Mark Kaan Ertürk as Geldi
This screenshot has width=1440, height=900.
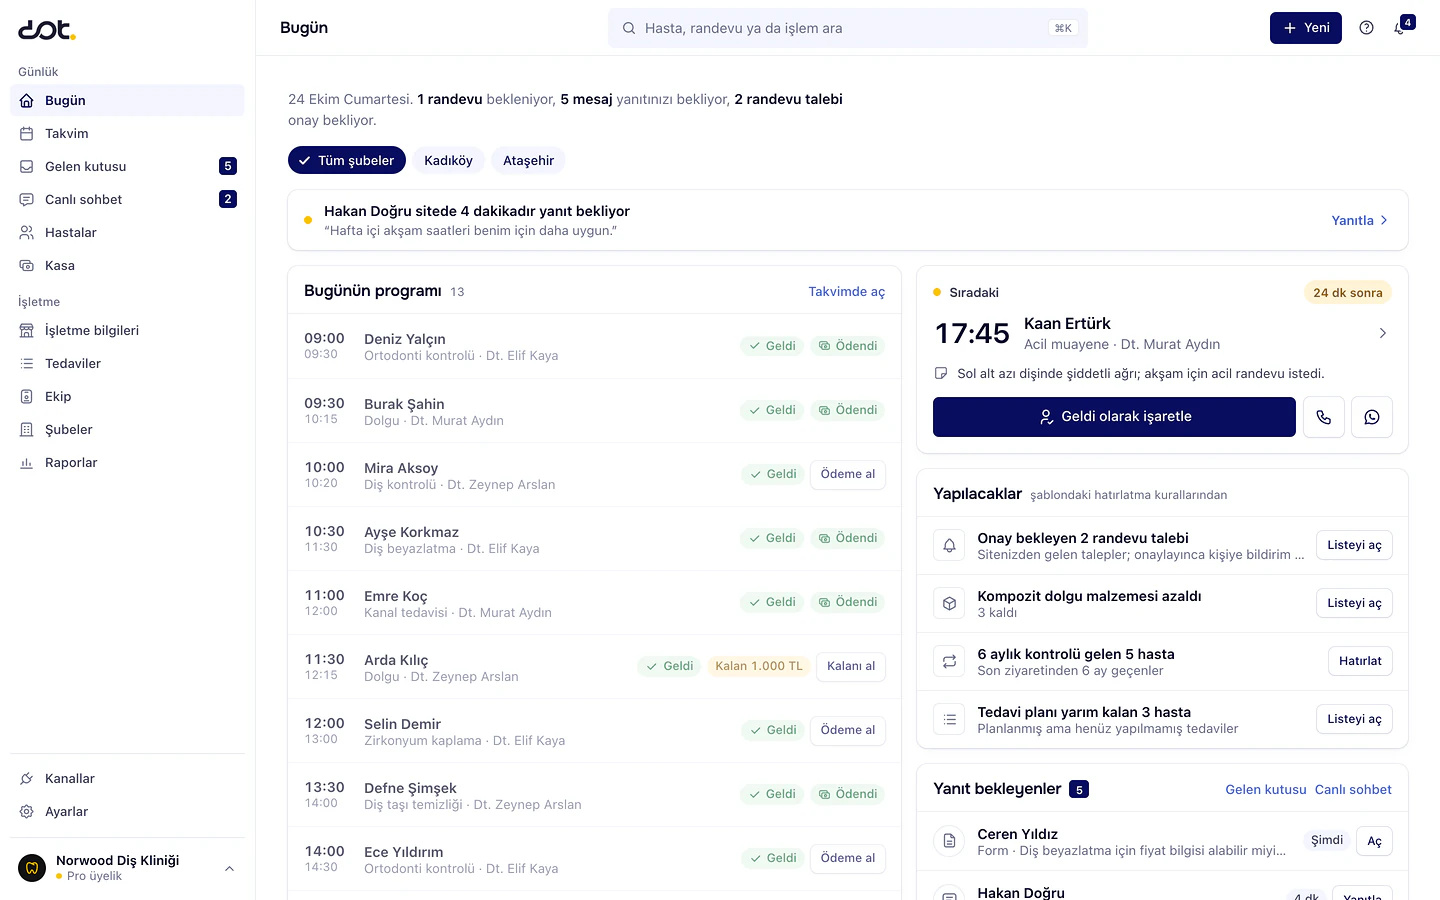tap(1114, 417)
